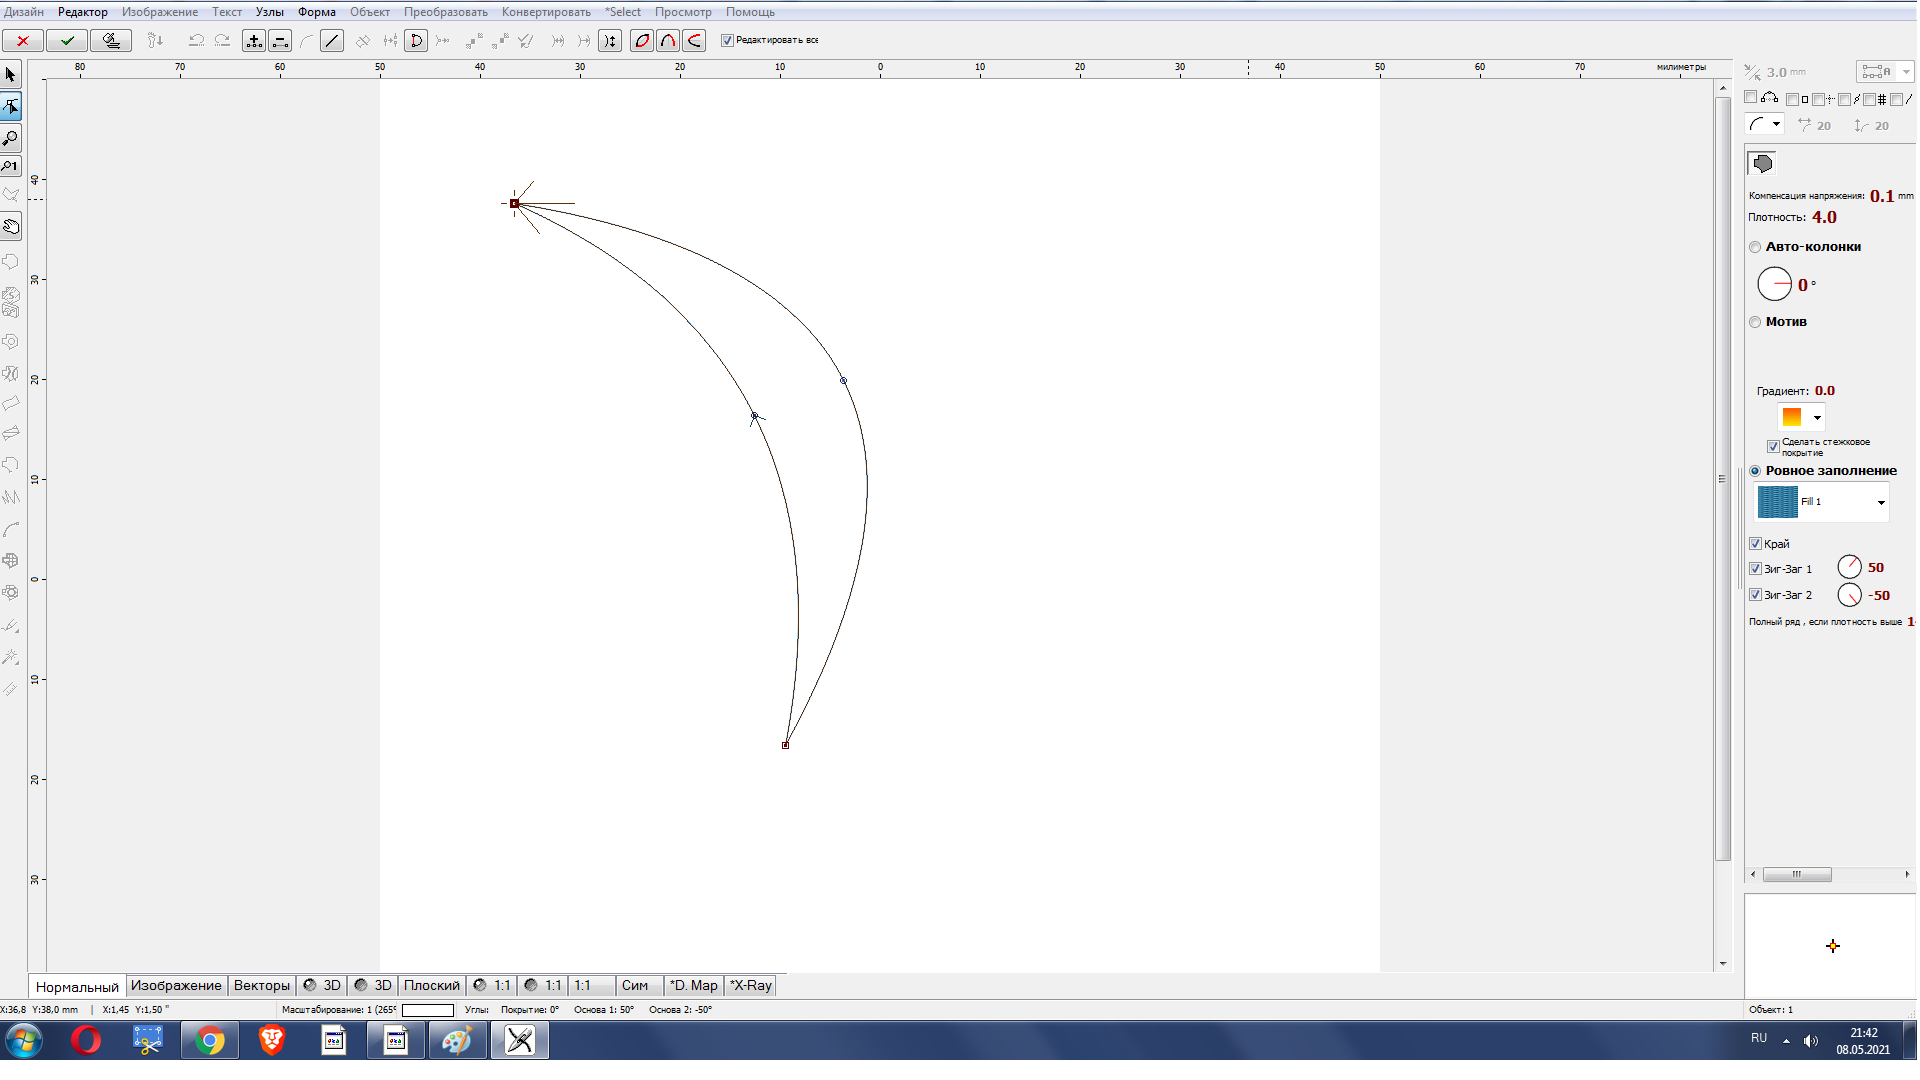Click the green checkmark apply button
This screenshot has width=1920, height=1080.
tap(67, 41)
